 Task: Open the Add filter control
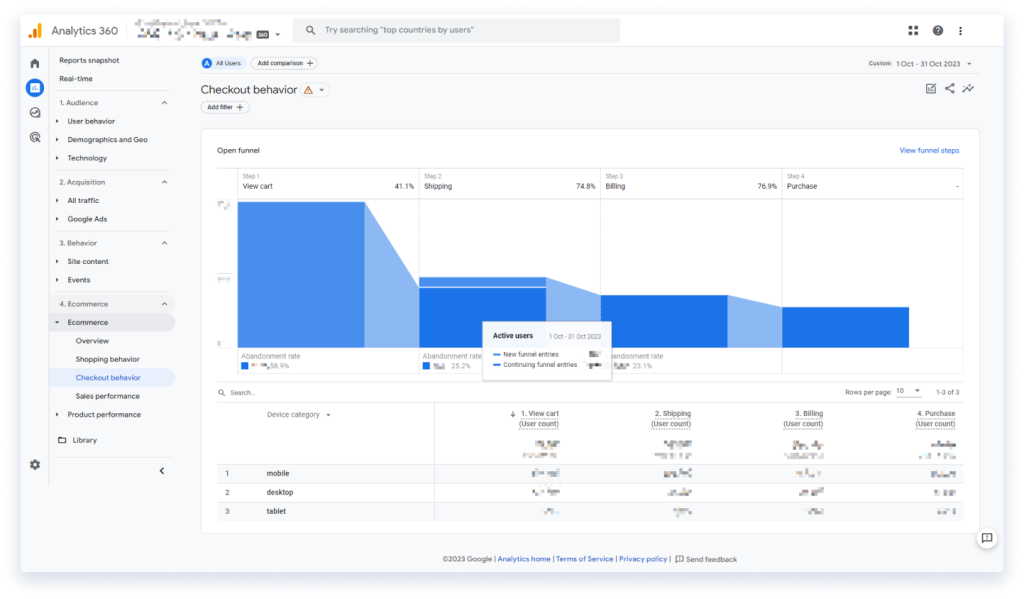pos(224,107)
